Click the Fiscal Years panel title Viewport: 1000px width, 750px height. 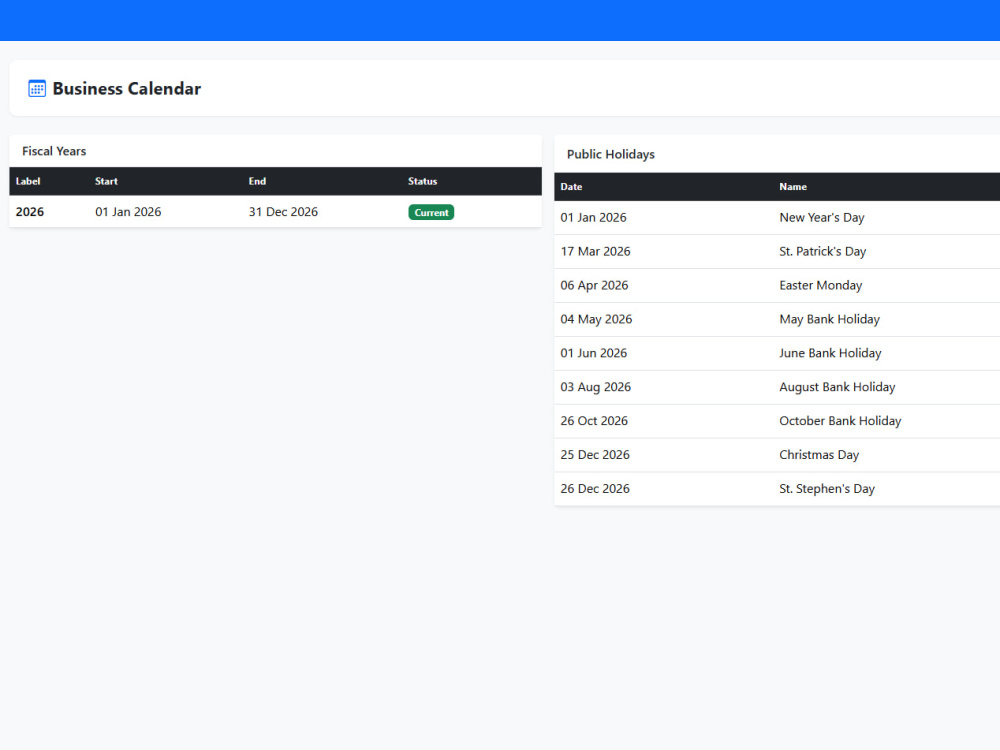click(54, 151)
